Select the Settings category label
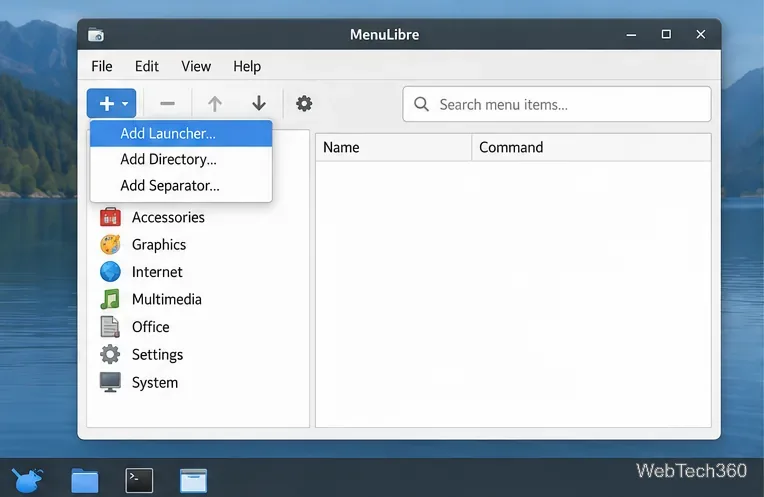This screenshot has height=497, width=764. point(157,355)
